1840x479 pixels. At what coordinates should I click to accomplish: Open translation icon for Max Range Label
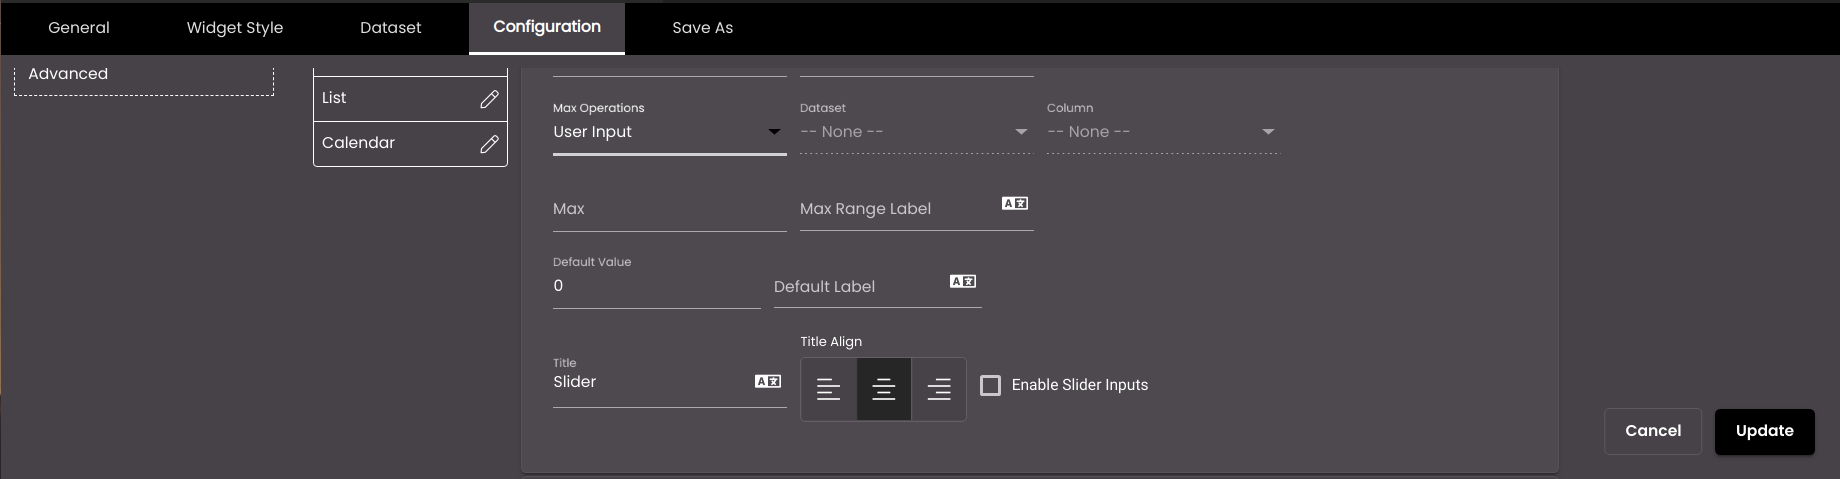click(1015, 203)
